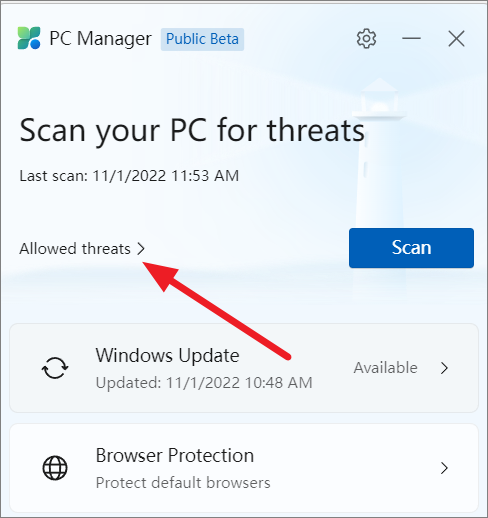Click the Protect default browsers subtitle
The height and width of the screenshot is (518, 488).
coord(183,483)
